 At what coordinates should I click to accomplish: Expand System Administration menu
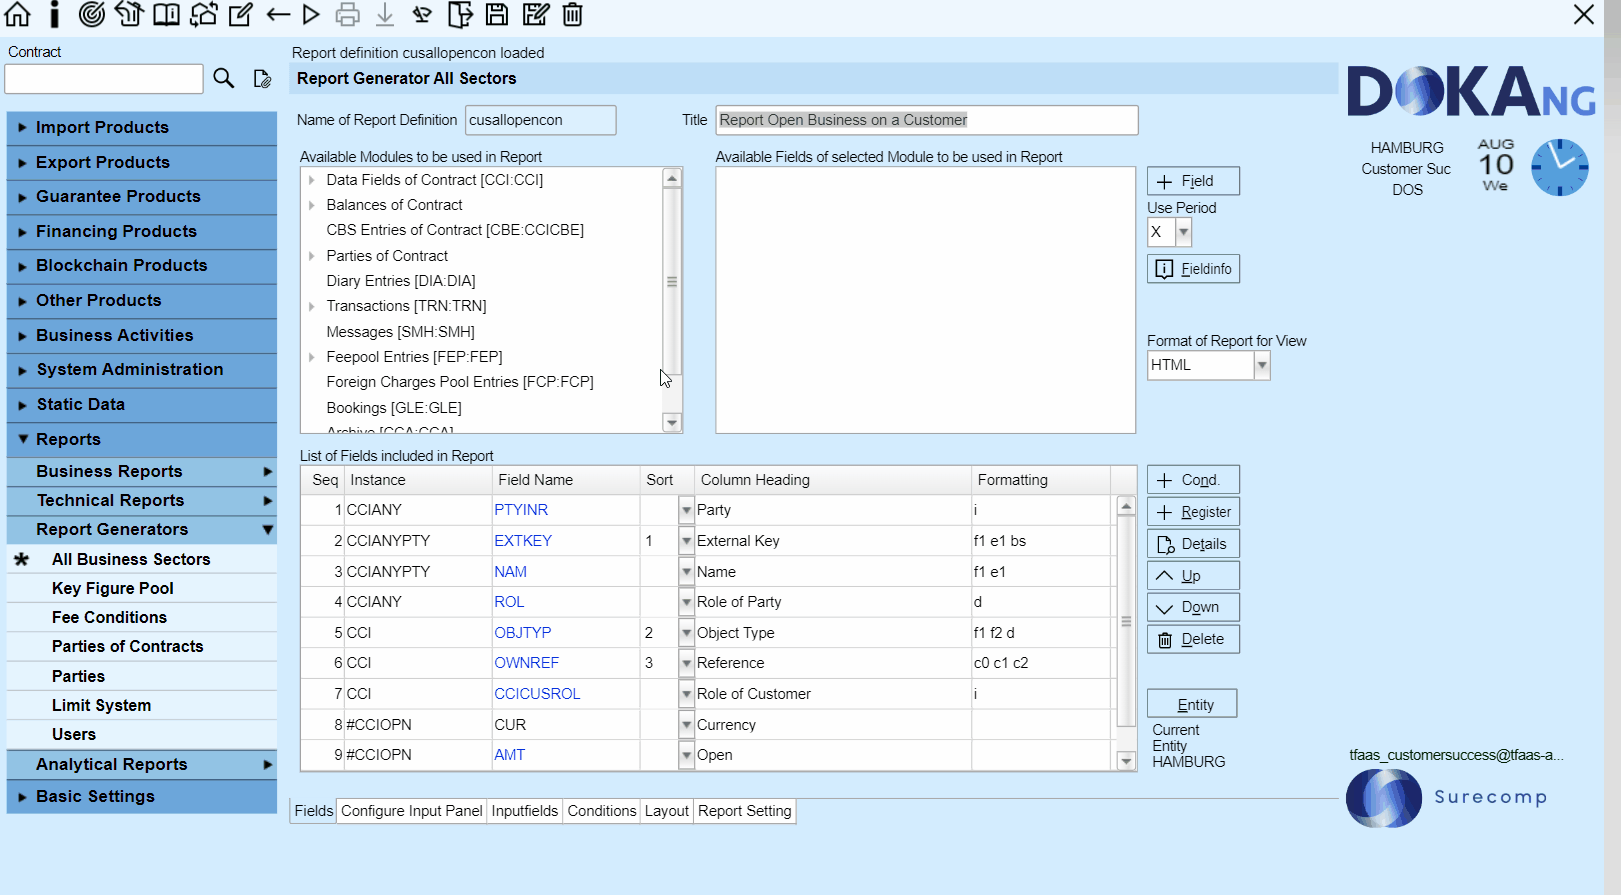click(x=142, y=370)
